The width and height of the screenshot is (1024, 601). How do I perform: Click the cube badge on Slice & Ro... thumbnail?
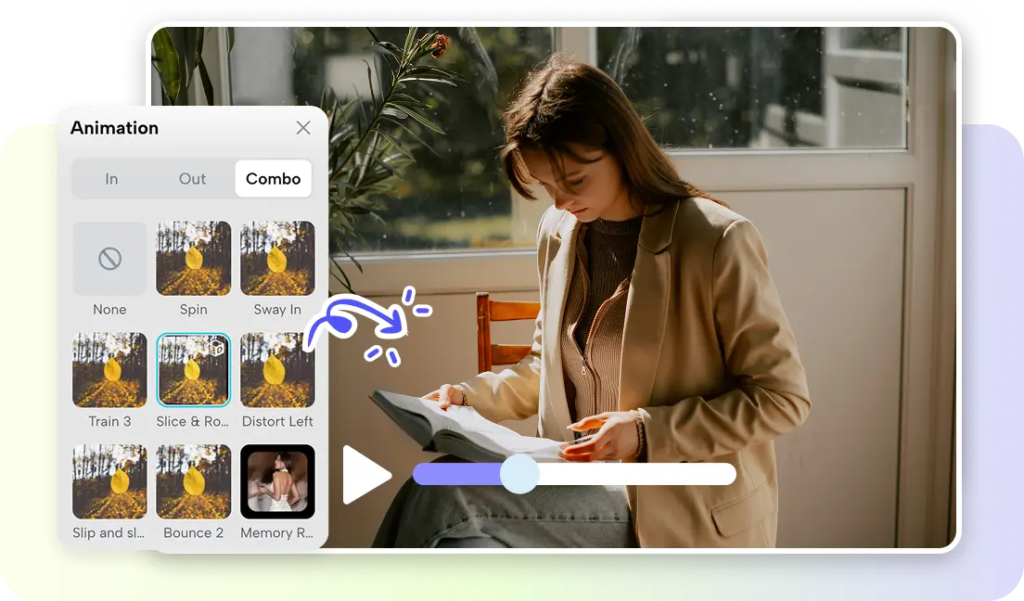pos(217,348)
